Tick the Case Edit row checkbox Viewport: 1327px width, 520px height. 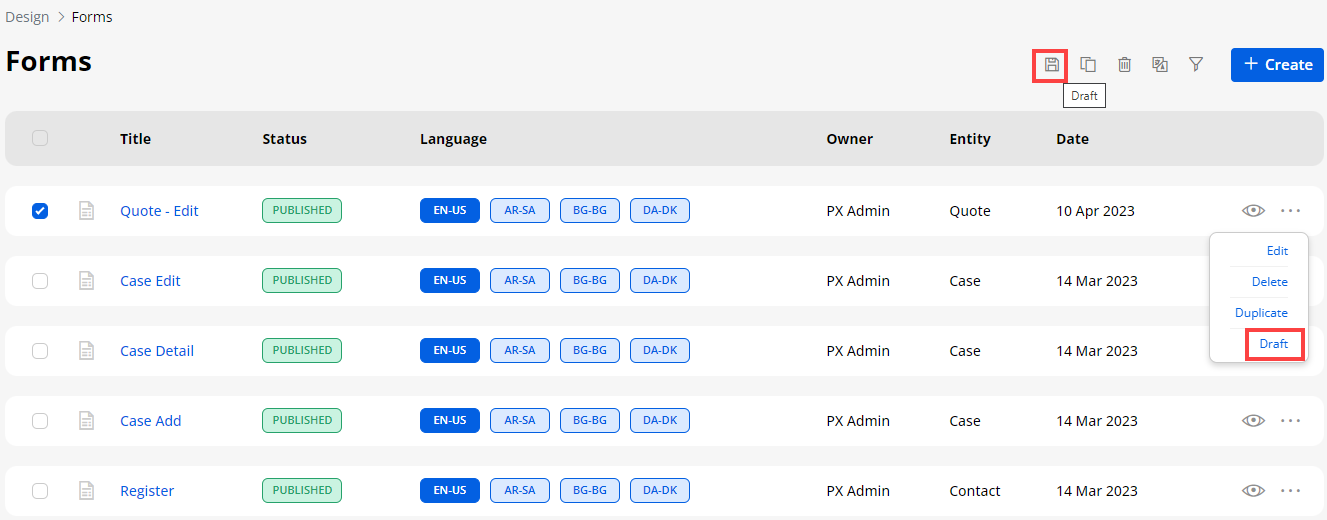(x=40, y=281)
